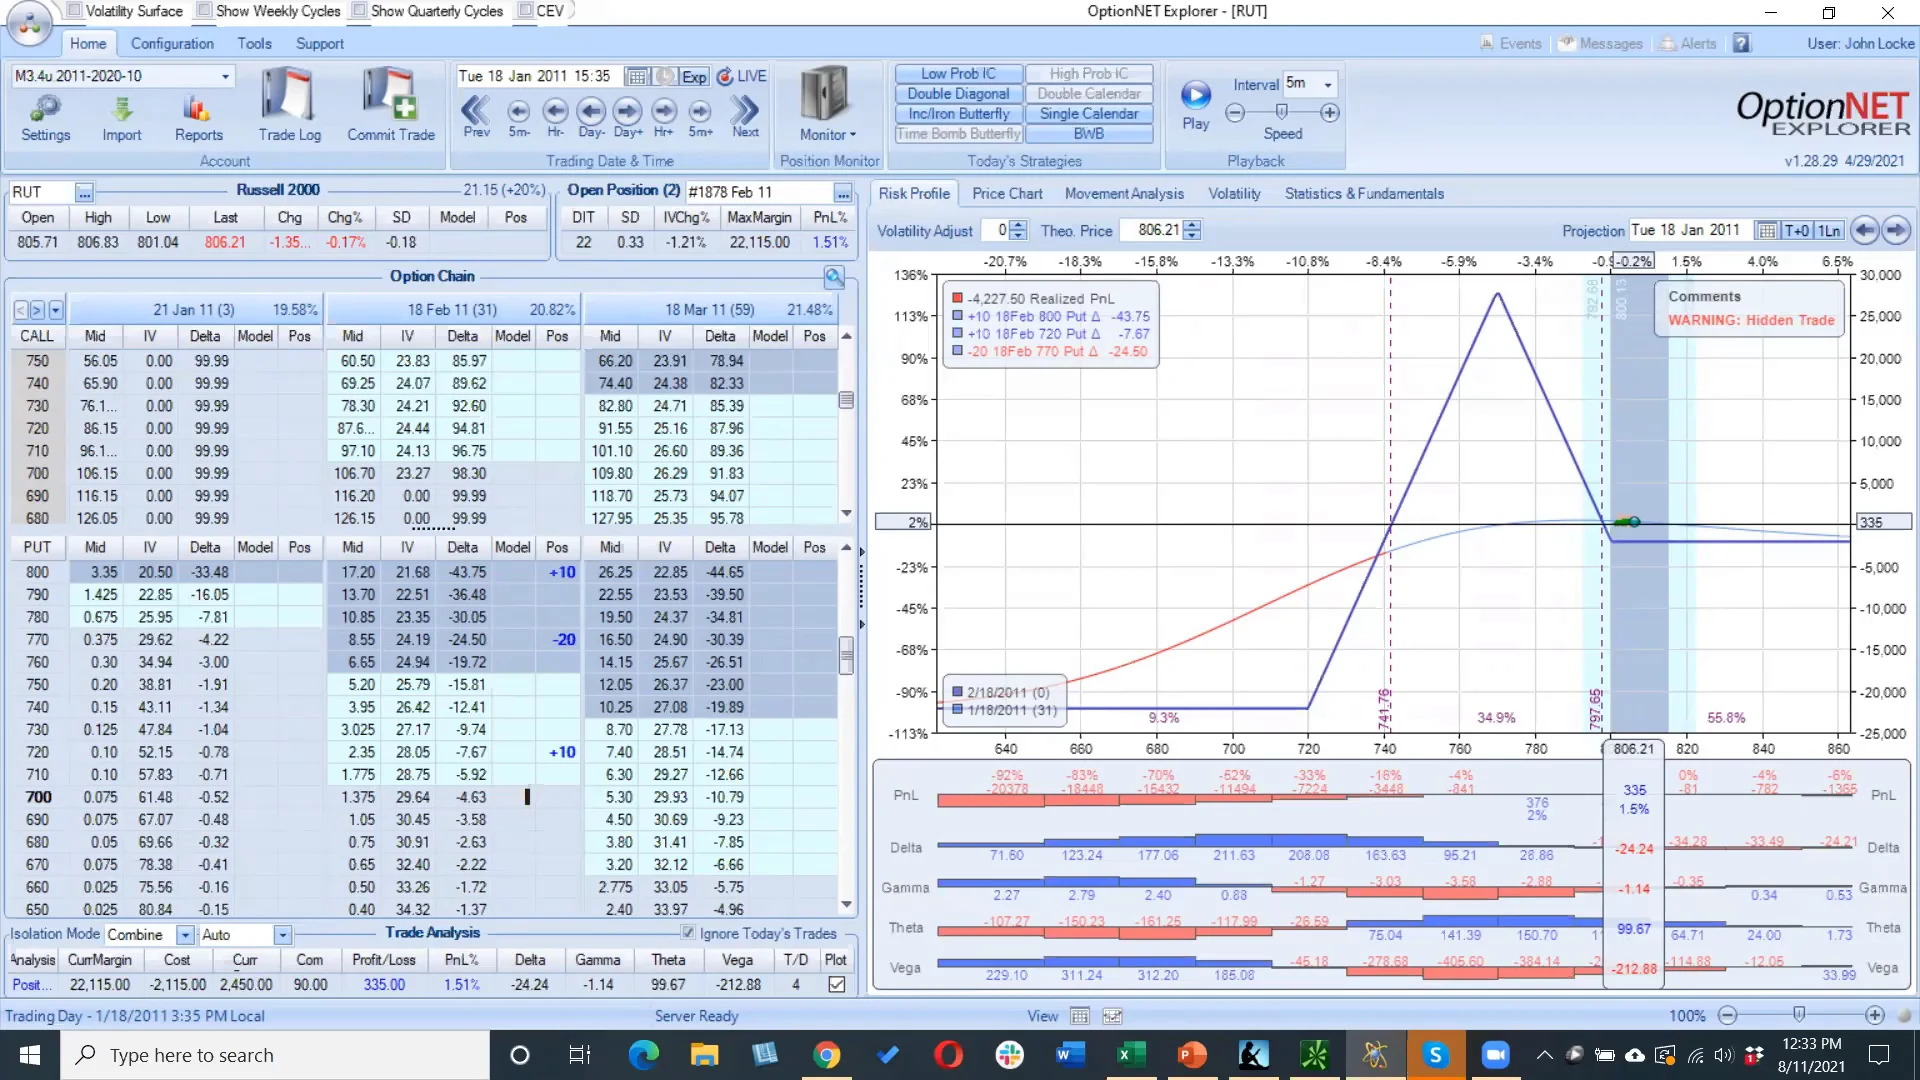1920x1080 pixels.
Task: Decrease playback speed with minus
Action: tap(1235, 113)
